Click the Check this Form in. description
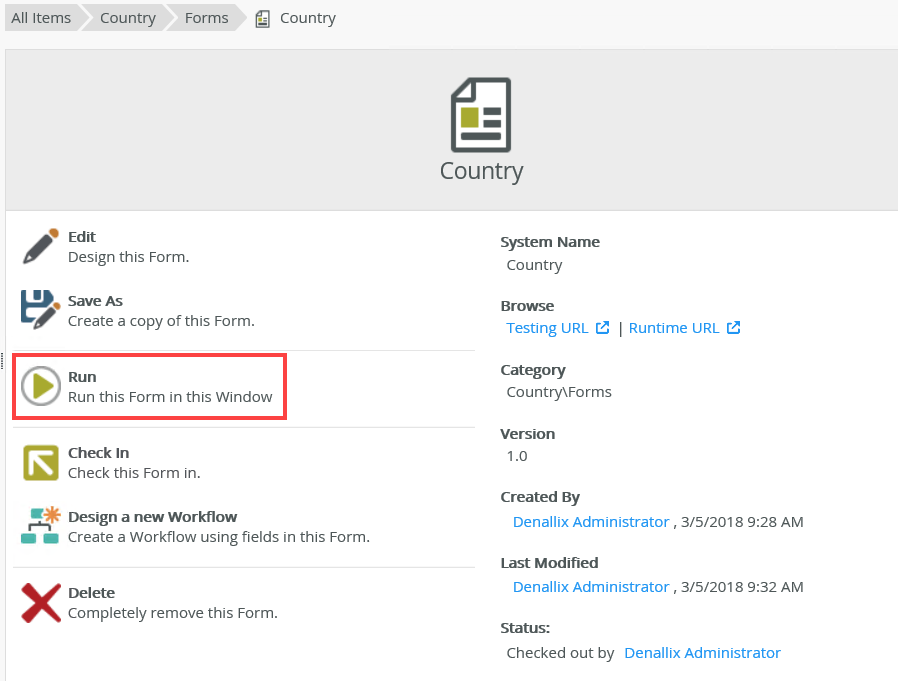Viewport: 898px width, 681px height. coord(134,473)
